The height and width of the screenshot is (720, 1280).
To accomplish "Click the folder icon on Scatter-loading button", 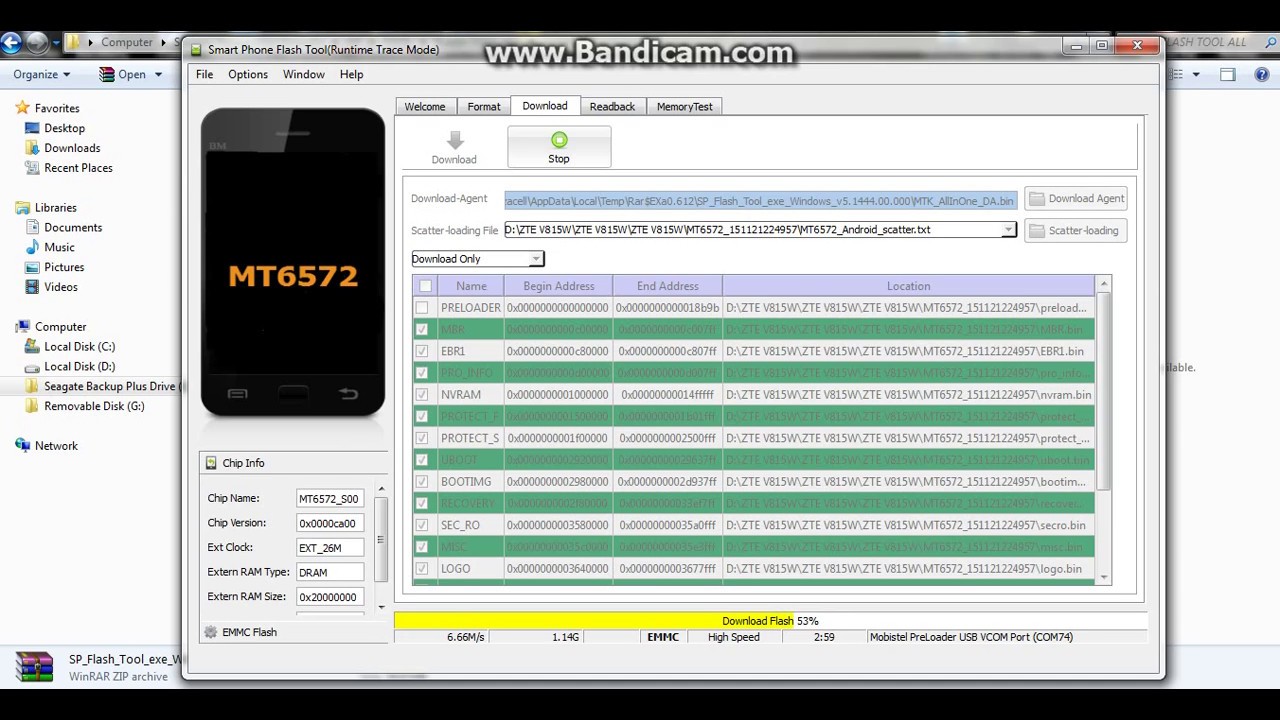I will (1037, 231).
